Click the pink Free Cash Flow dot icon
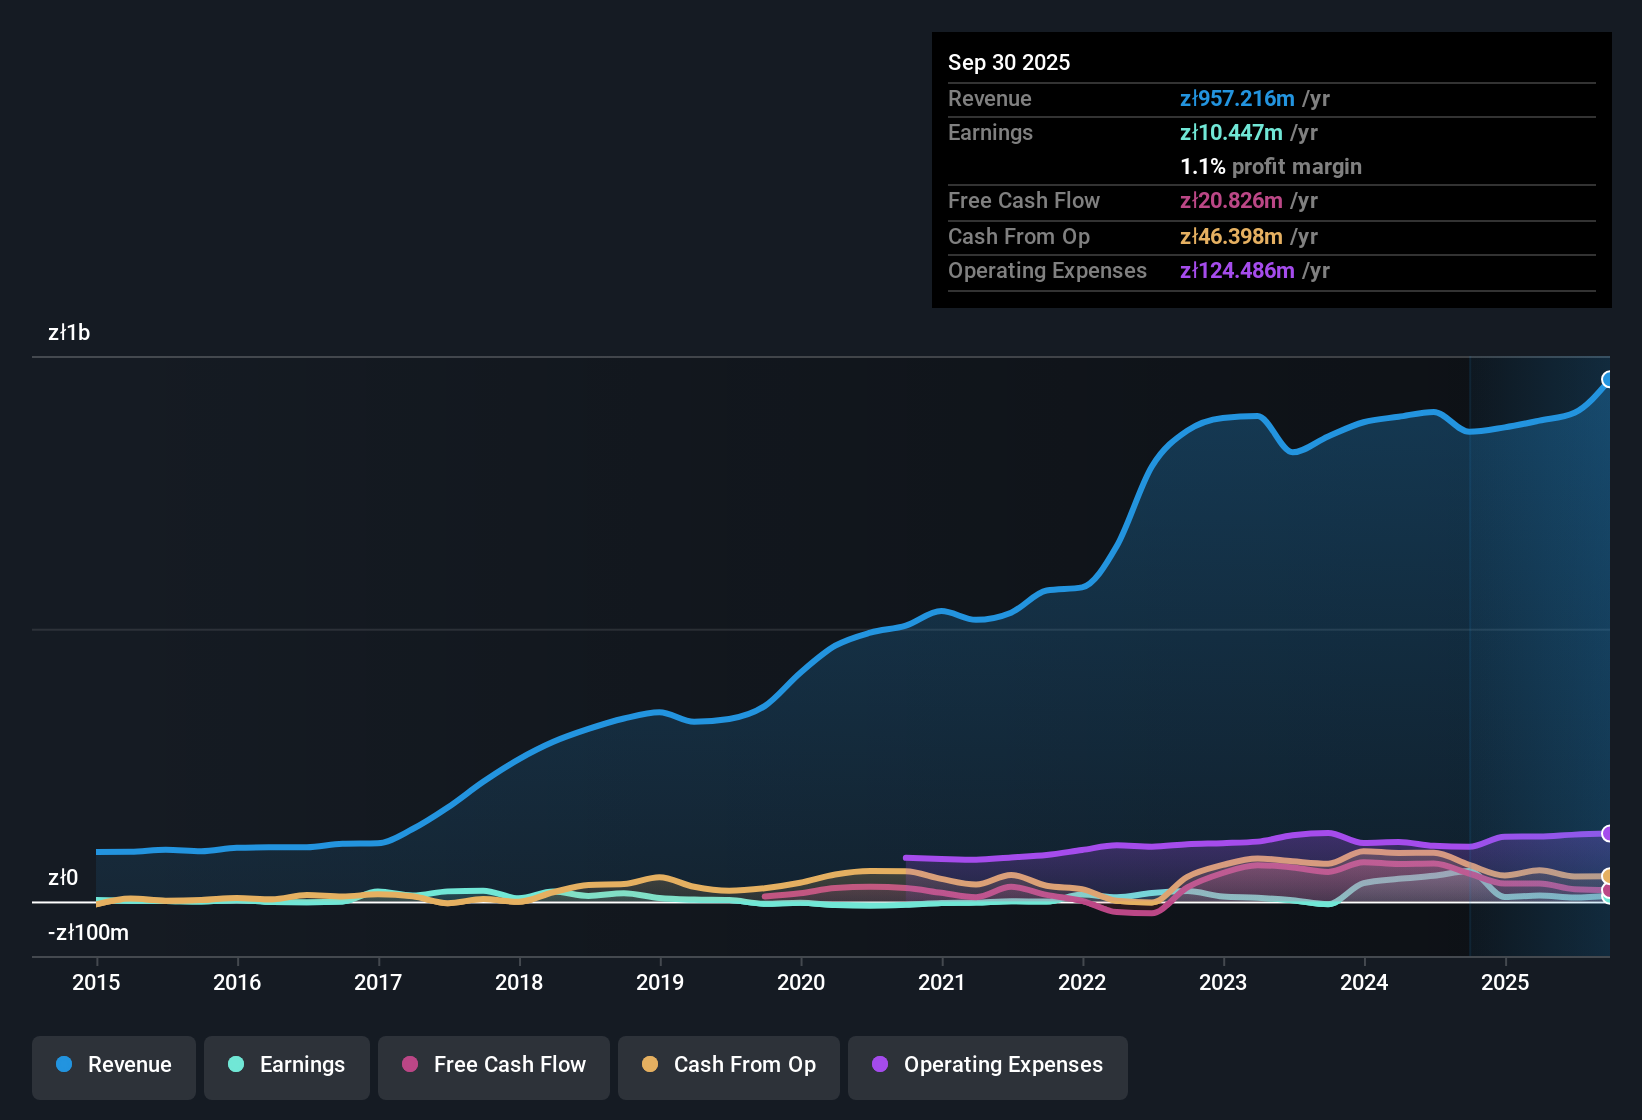This screenshot has width=1642, height=1120. (x=410, y=1065)
